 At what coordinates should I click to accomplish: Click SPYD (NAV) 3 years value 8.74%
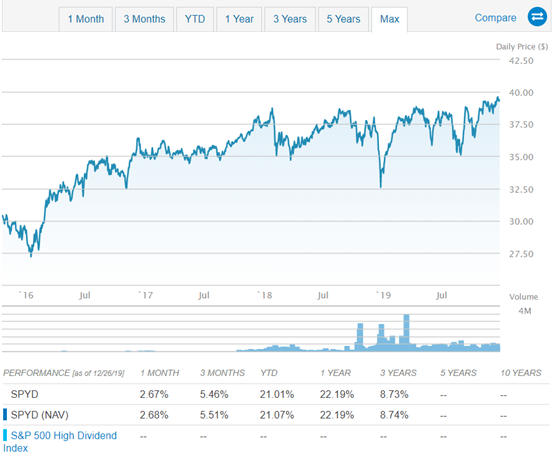tap(394, 415)
